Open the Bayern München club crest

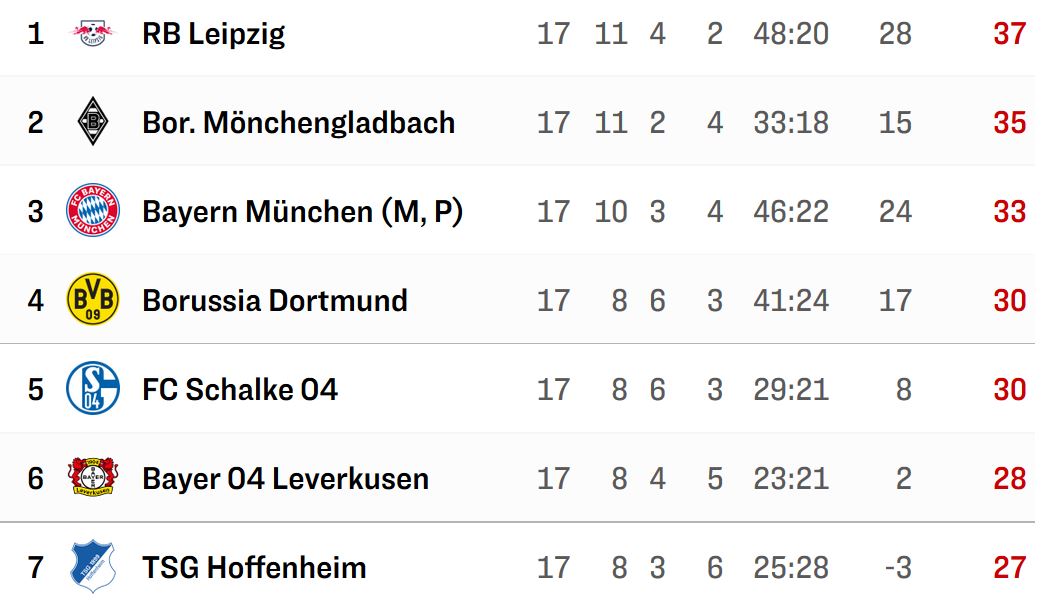pos(93,210)
